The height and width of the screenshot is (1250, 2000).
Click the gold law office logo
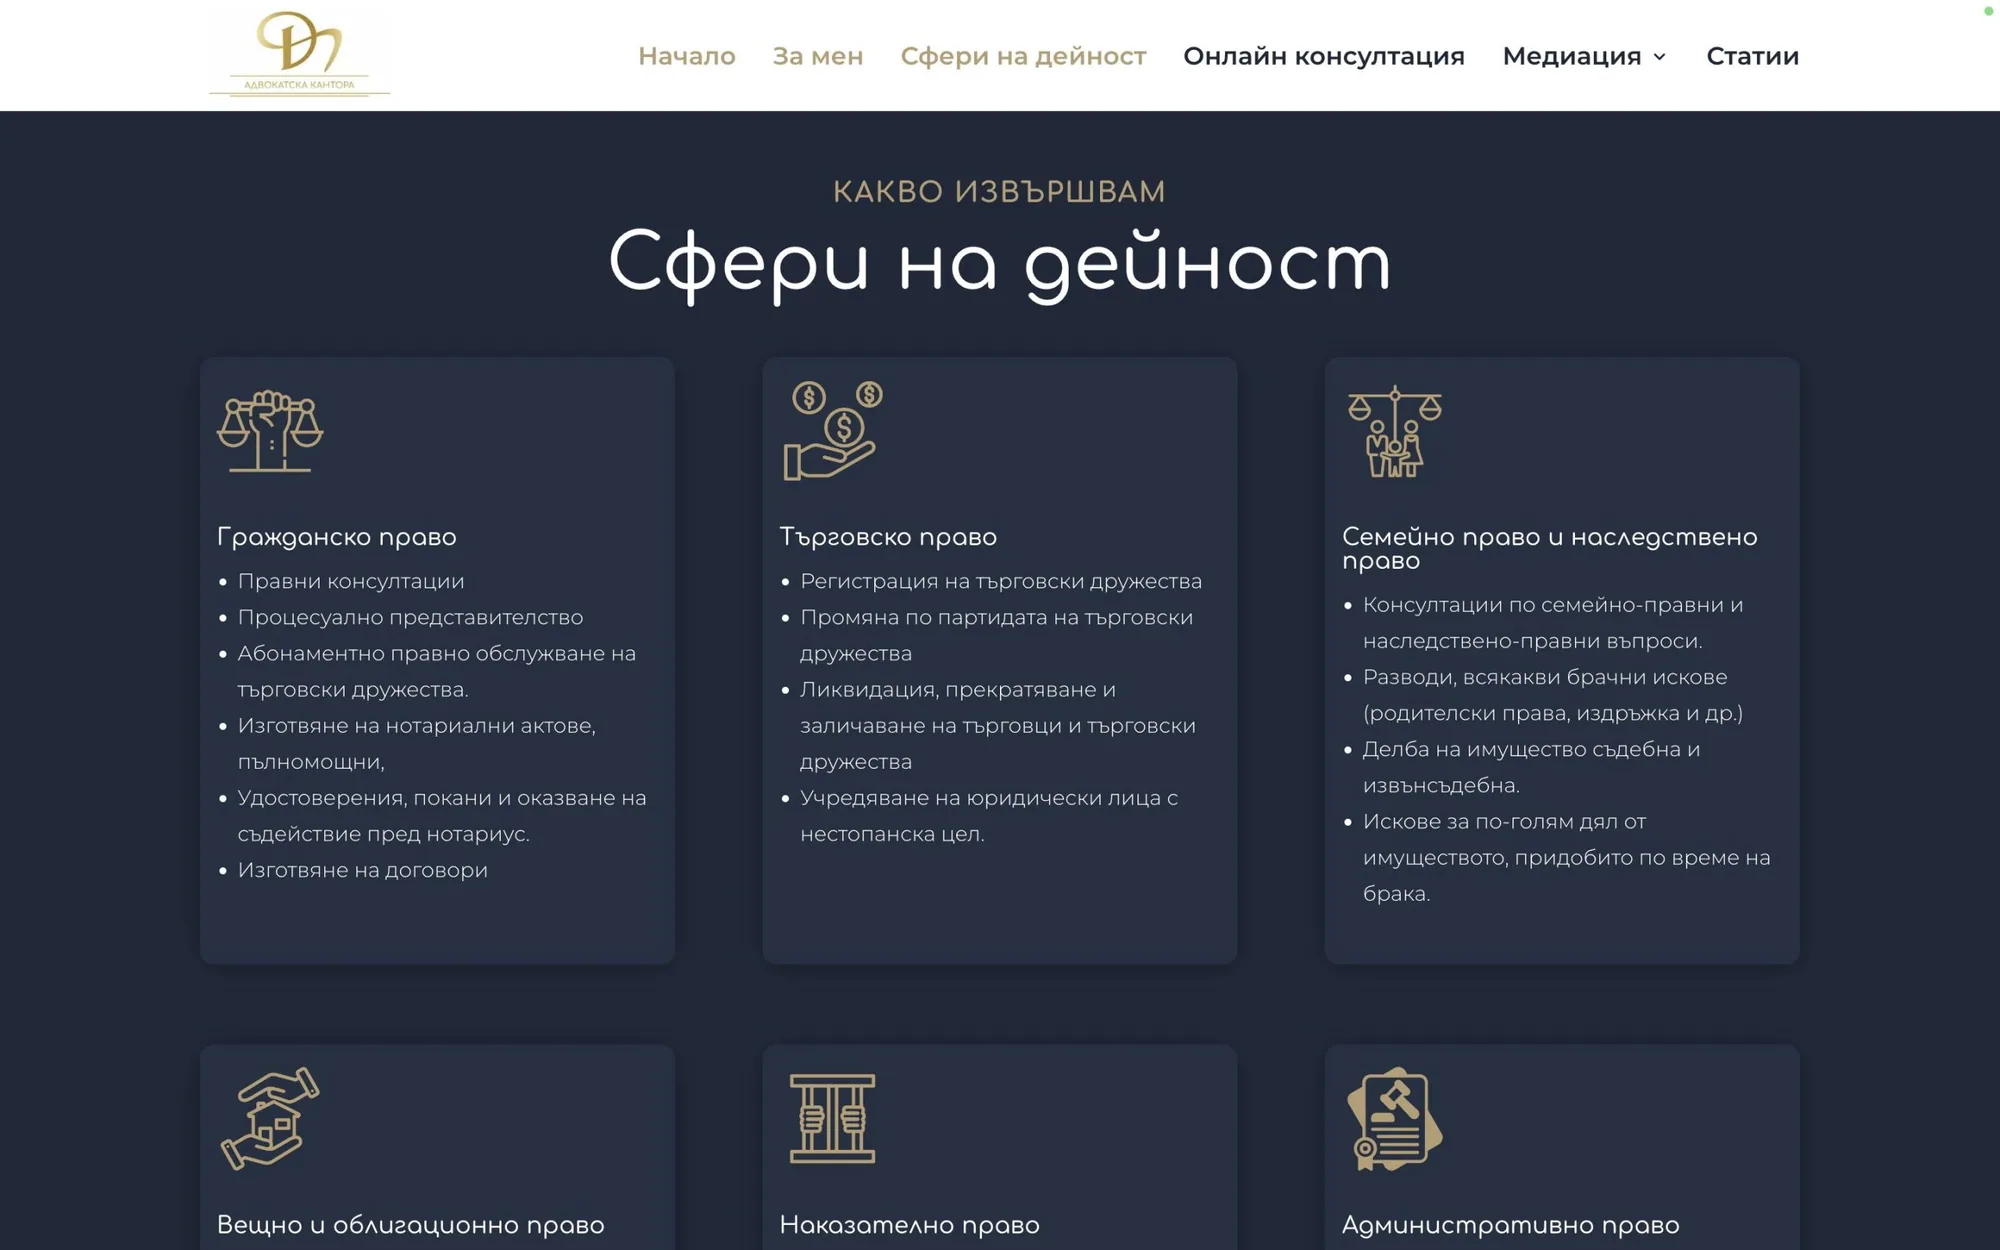(x=299, y=54)
